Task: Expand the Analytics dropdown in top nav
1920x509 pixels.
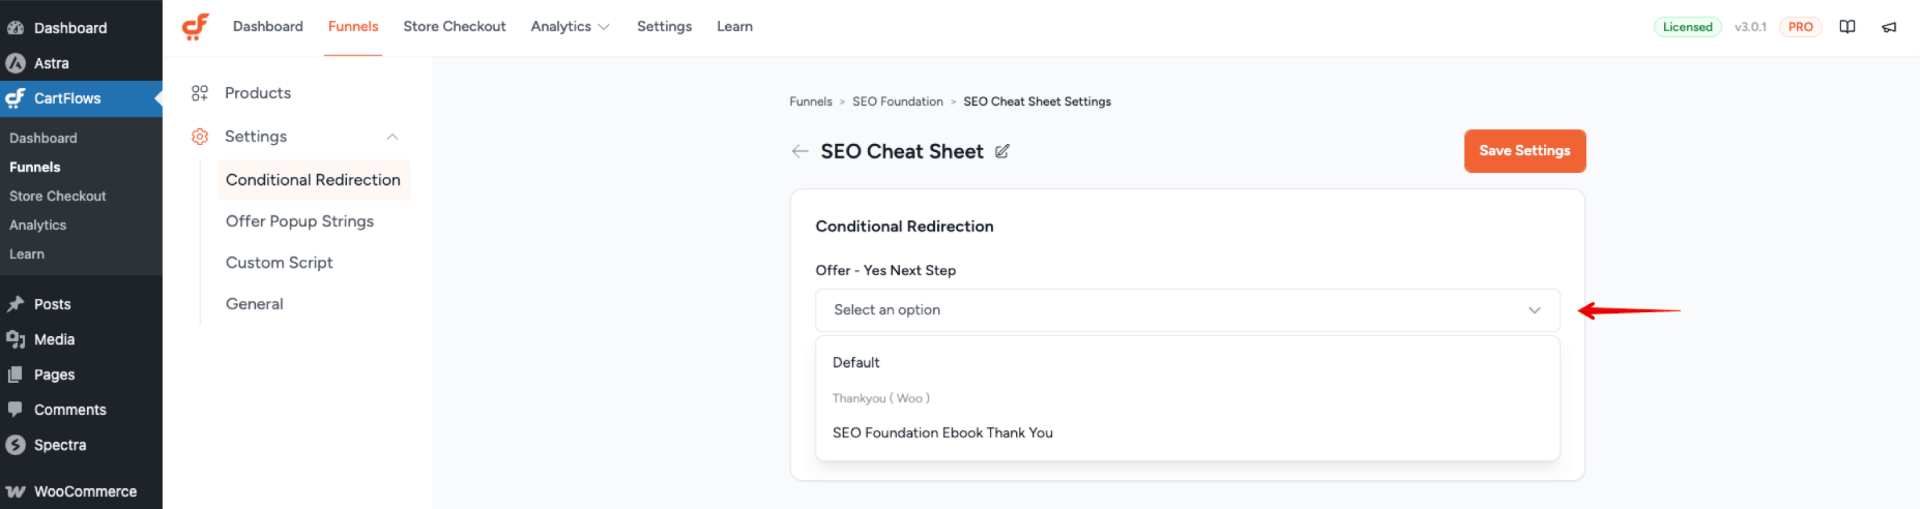Action: coord(570,27)
